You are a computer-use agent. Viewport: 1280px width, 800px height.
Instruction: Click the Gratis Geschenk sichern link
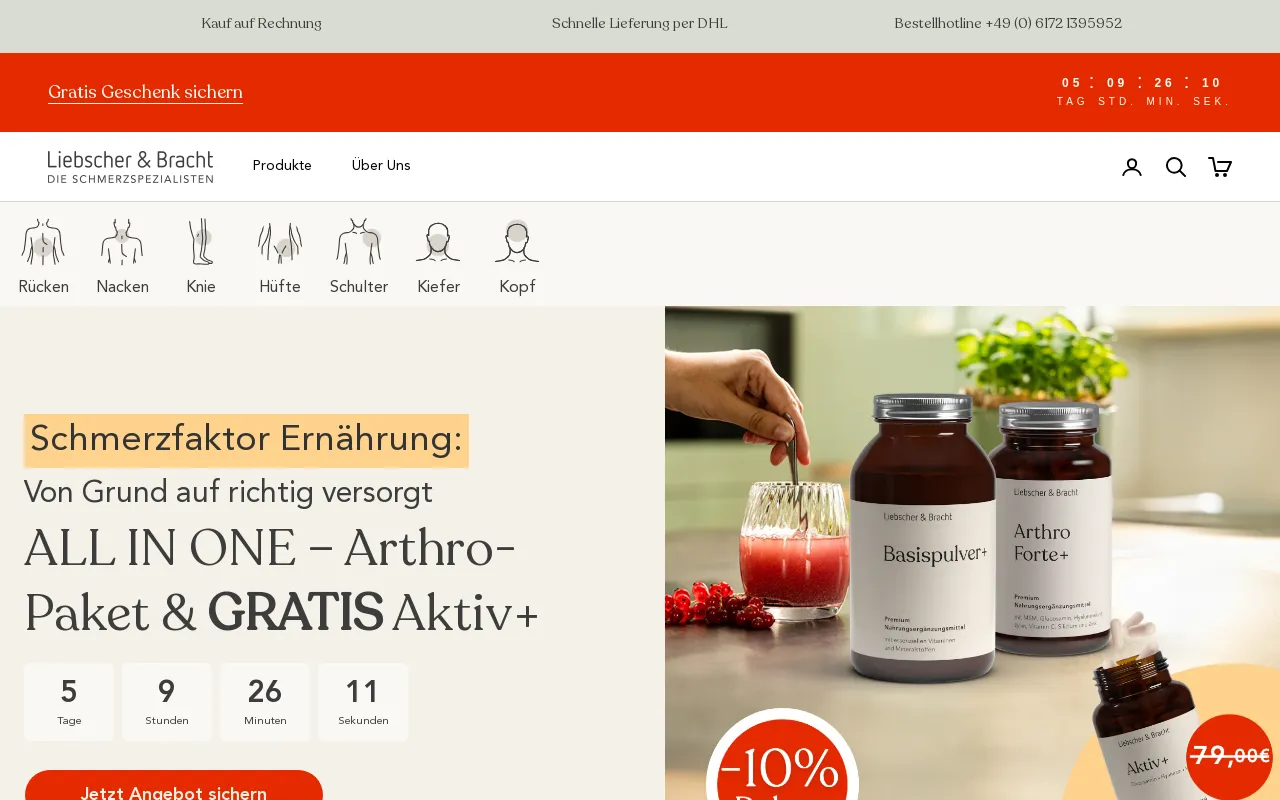[x=145, y=92]
